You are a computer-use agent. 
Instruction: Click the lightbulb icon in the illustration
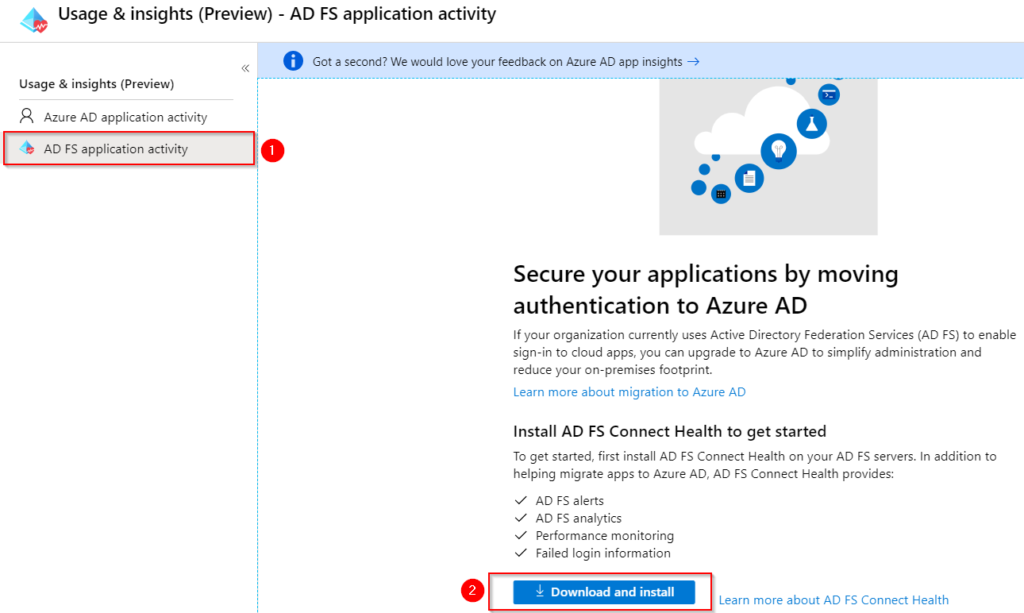778,151
